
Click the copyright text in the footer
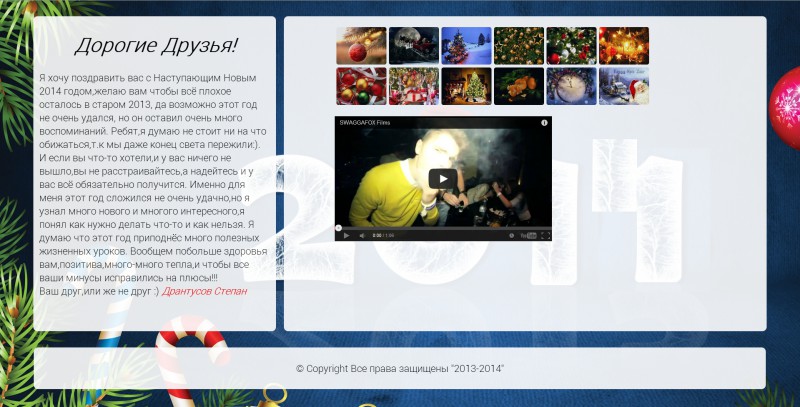tap(400, 369)
